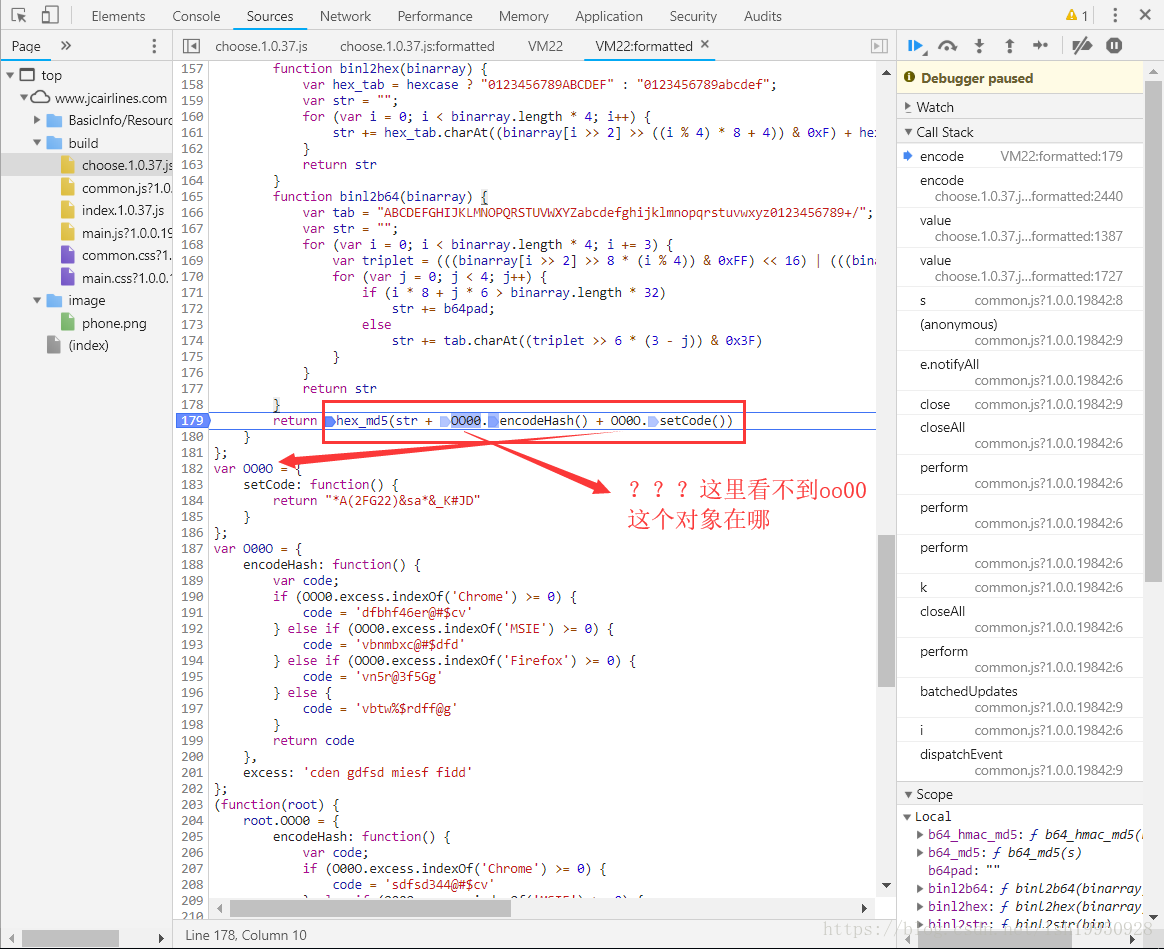
Task: Close the VM22:formatted tab
Action: click(x=704, y=45)
